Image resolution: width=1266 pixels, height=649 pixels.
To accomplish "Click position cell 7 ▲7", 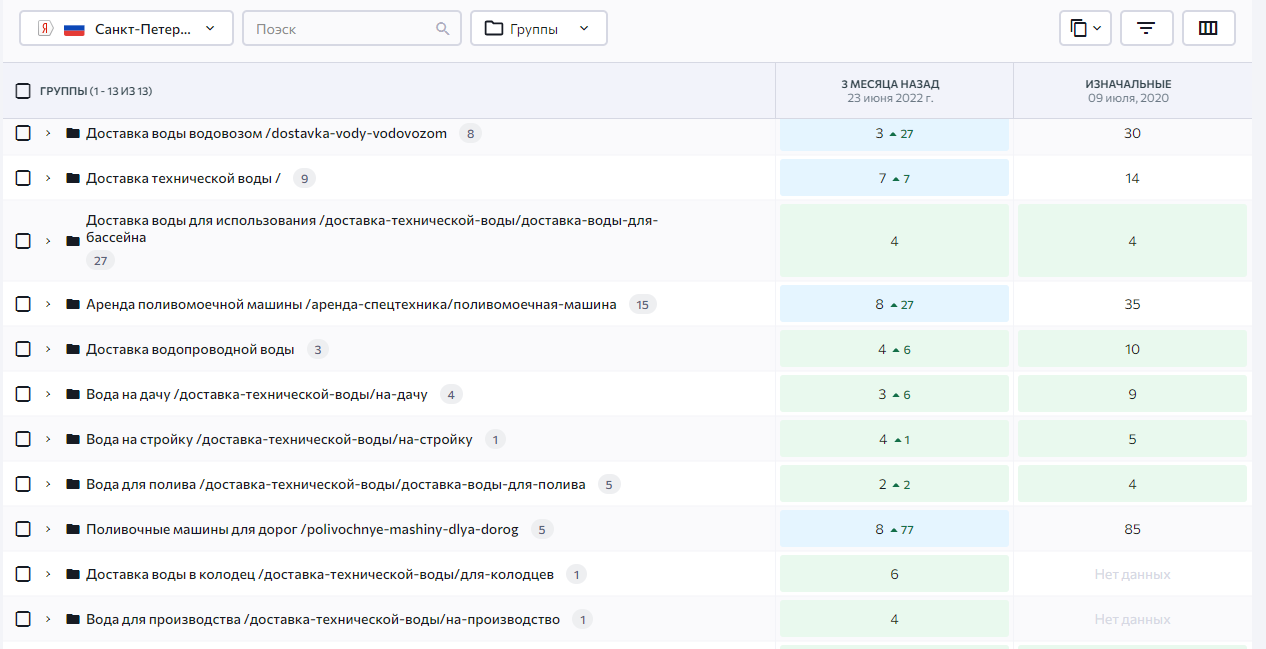I will (x=894, y=178).
